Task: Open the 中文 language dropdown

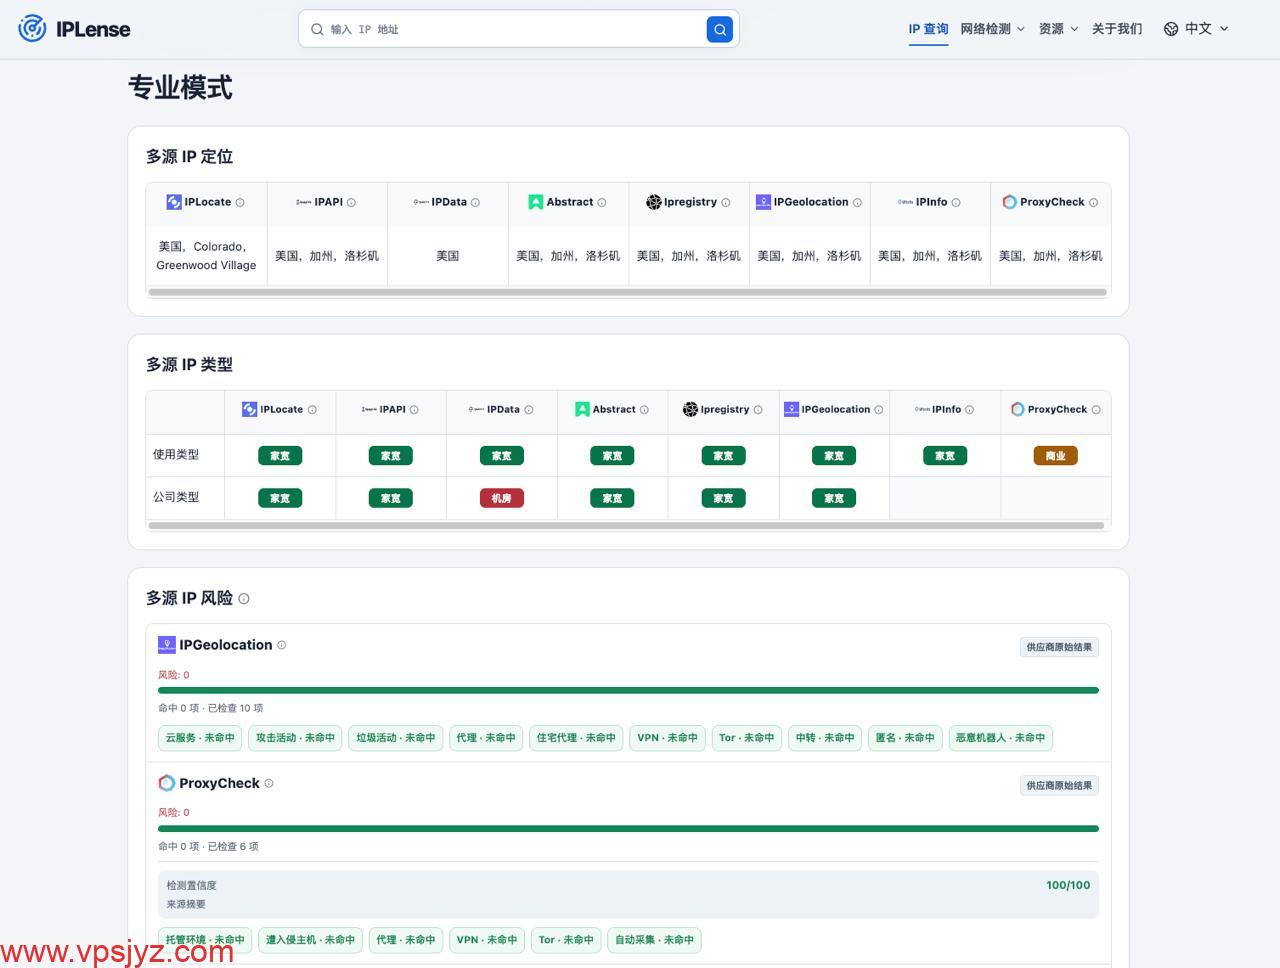Action: click(x=1196, y=29)
